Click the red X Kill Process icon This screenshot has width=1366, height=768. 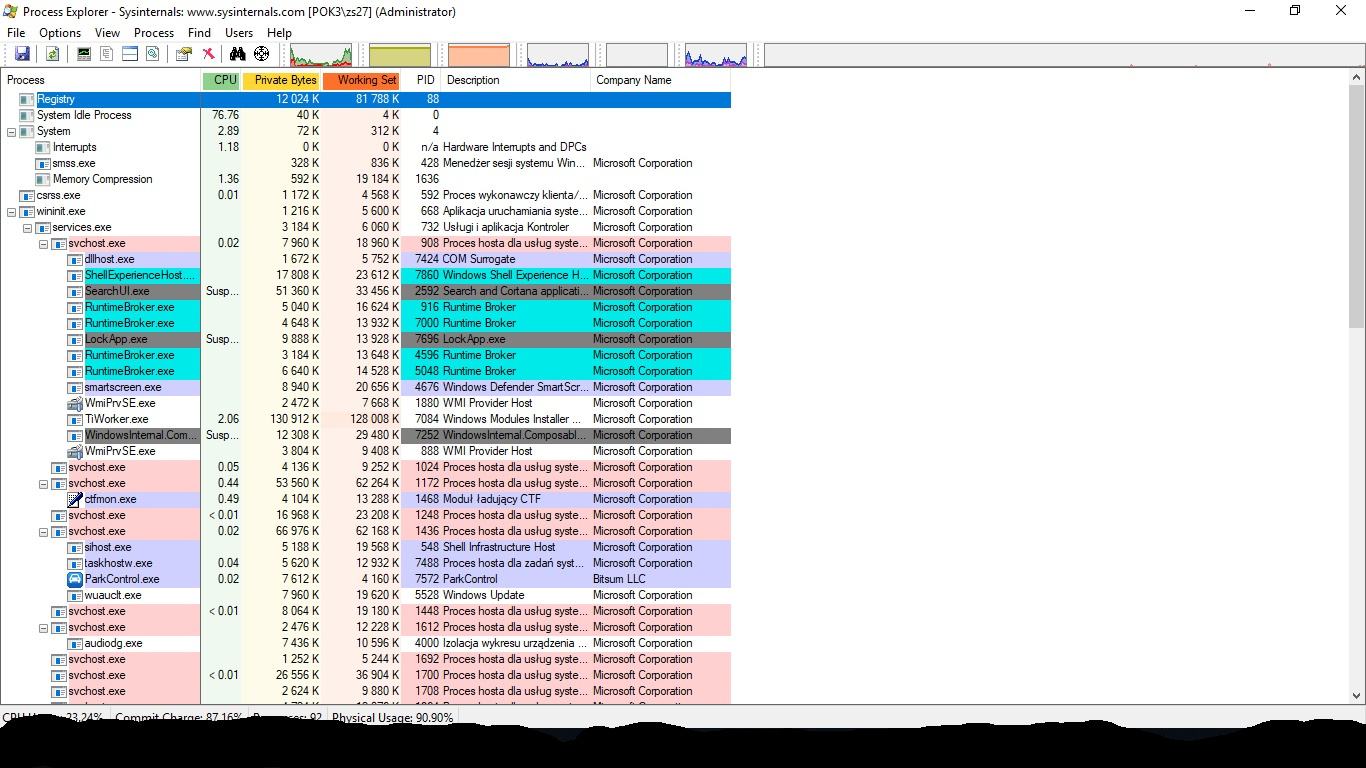(x=208, y=54)
